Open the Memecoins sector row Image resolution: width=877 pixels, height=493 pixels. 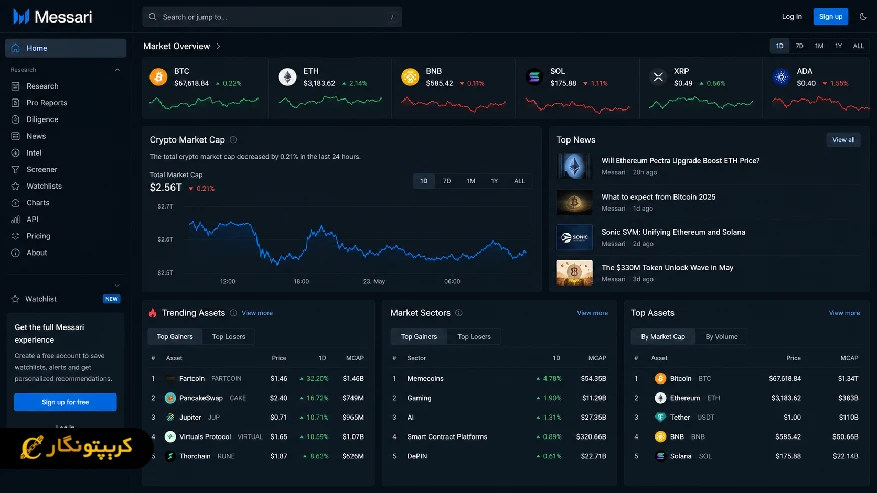click(x=499, y=379)
